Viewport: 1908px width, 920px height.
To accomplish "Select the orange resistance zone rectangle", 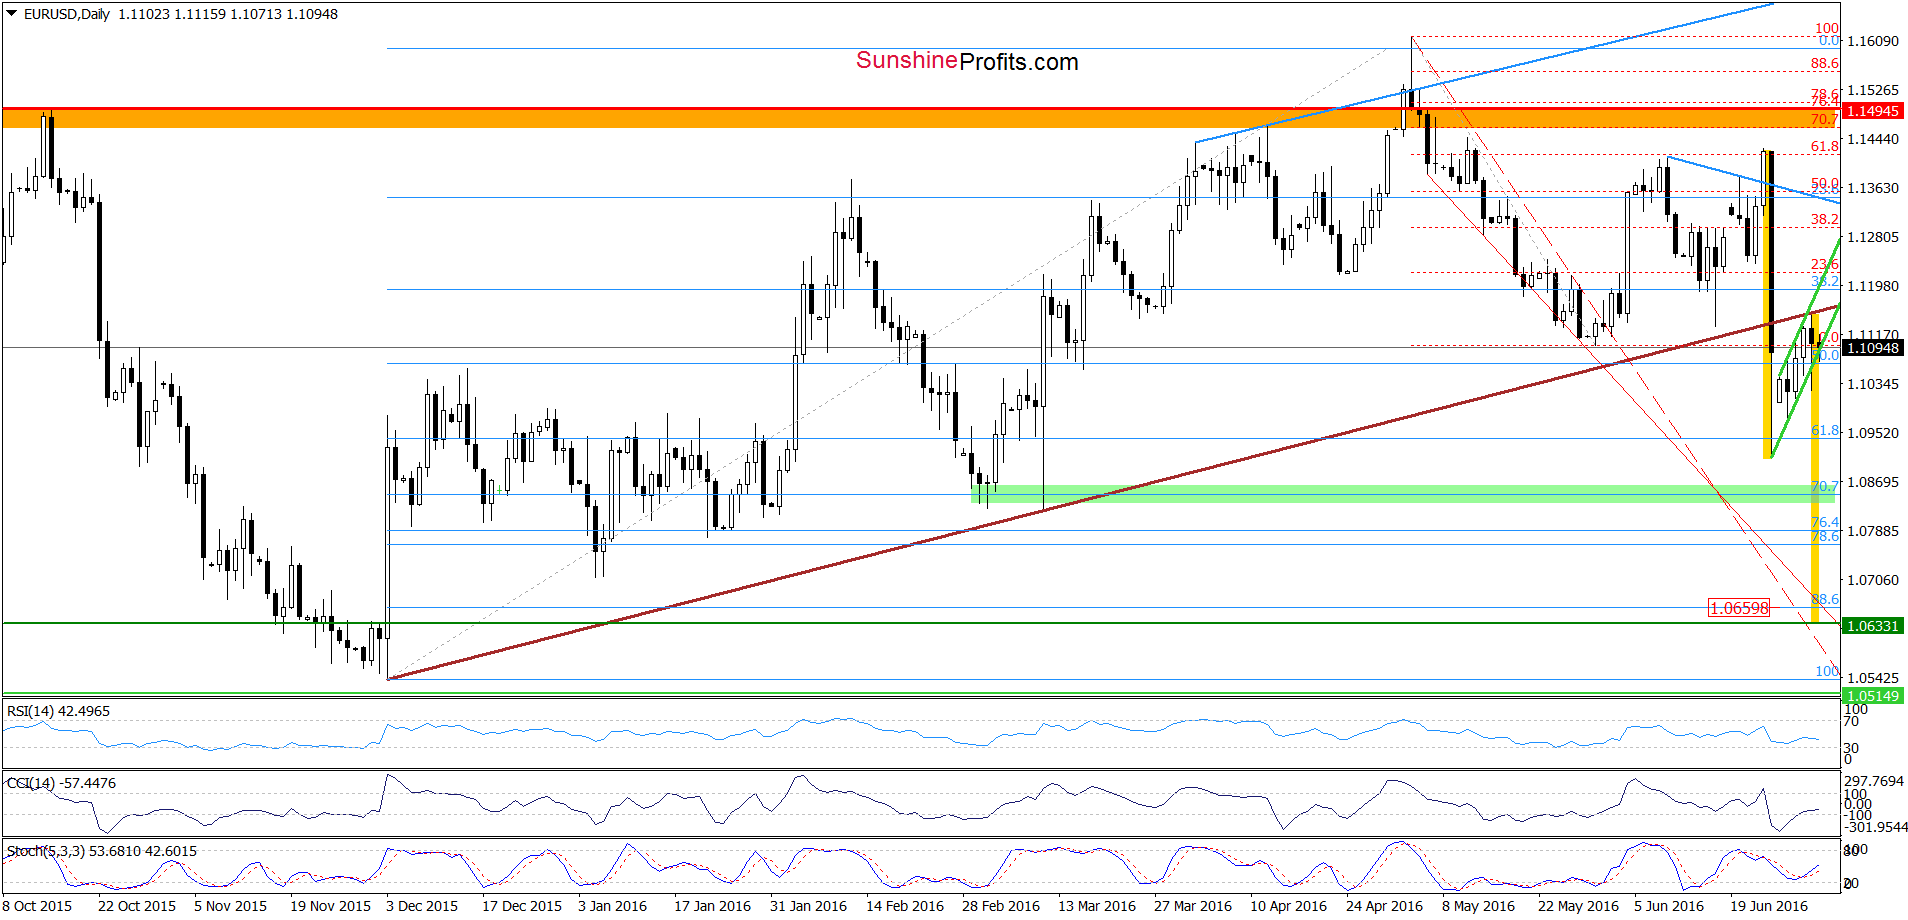I will point(921,118).
